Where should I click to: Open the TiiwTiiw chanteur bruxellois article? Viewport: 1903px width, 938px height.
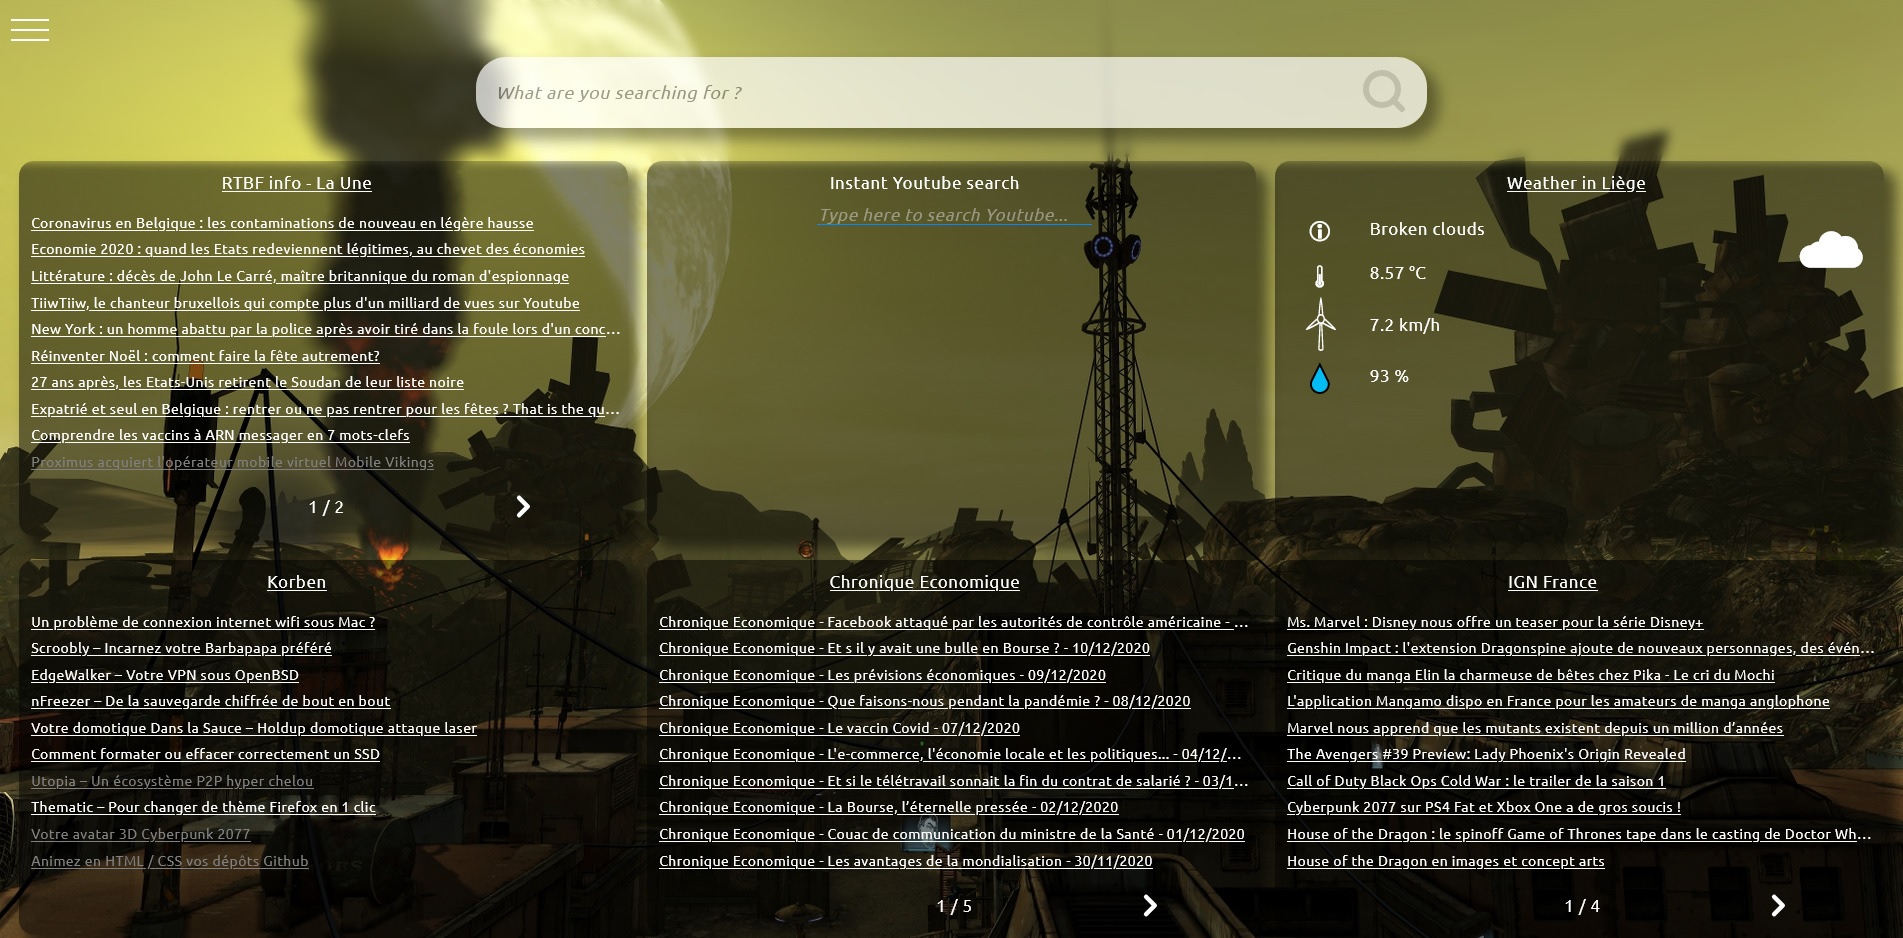pyautogui.click(x=305, y=303)
